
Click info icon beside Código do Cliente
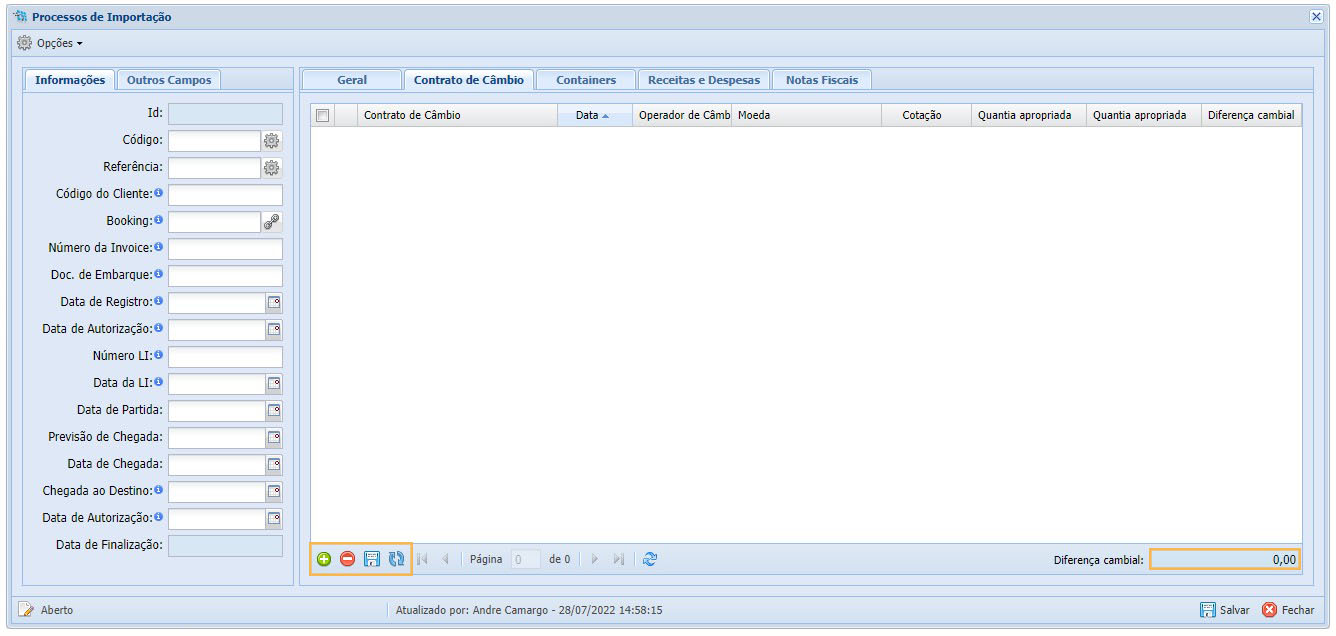coord(159,192)
